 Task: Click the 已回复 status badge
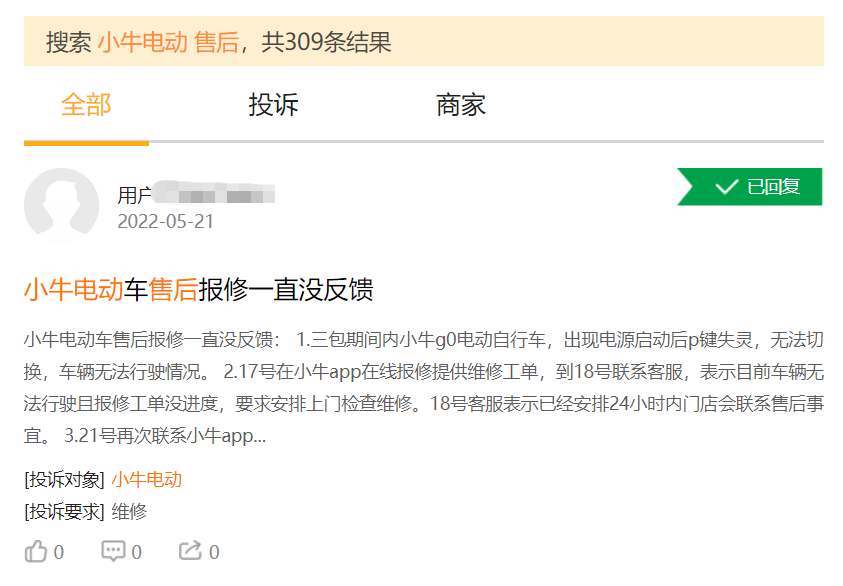(x=749, y=187)
